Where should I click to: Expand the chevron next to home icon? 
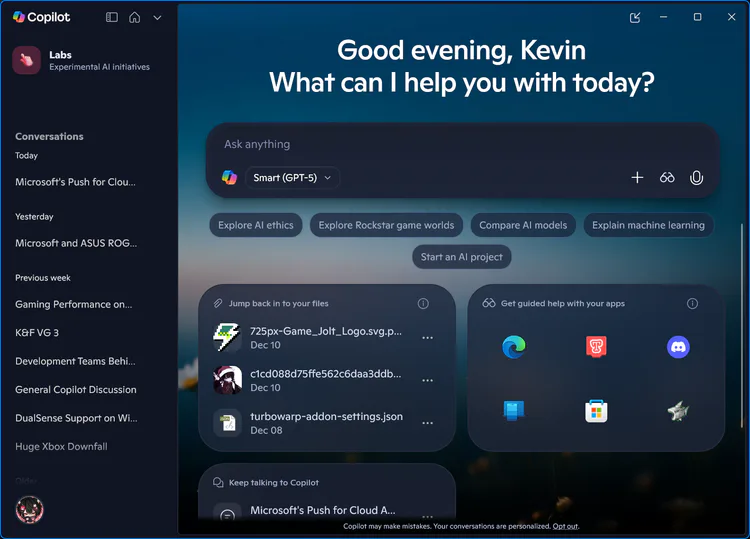pos(157,18)
